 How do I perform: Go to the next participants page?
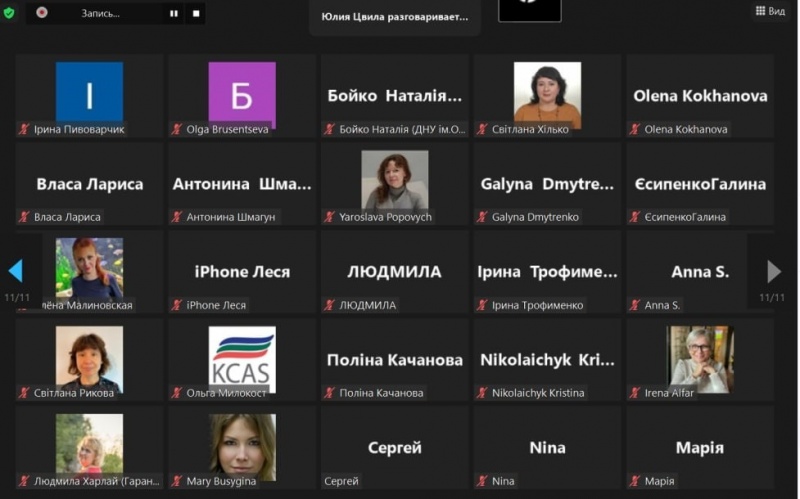[773, 271]
